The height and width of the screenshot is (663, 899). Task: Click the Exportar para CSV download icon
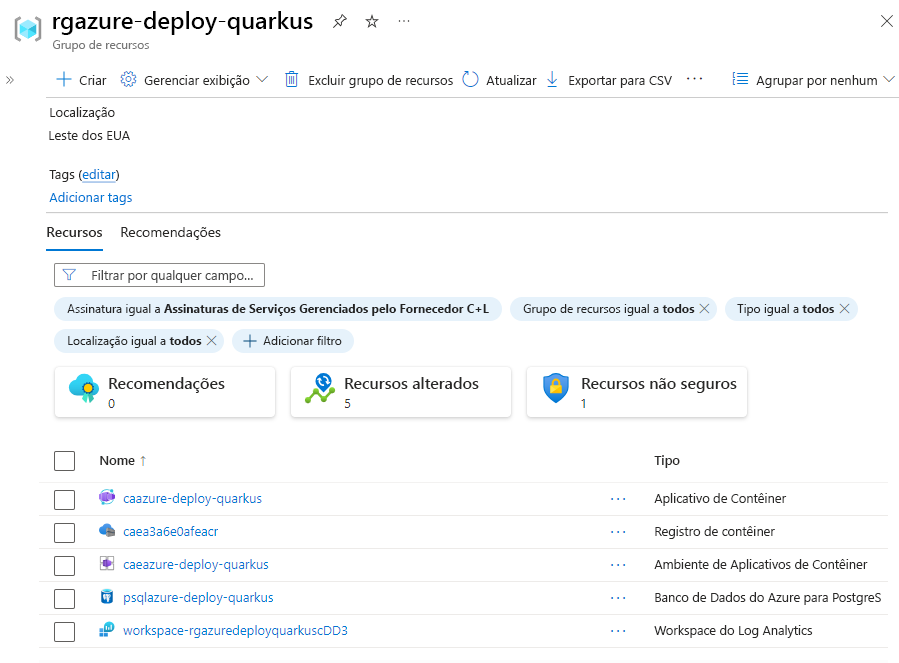552,79
